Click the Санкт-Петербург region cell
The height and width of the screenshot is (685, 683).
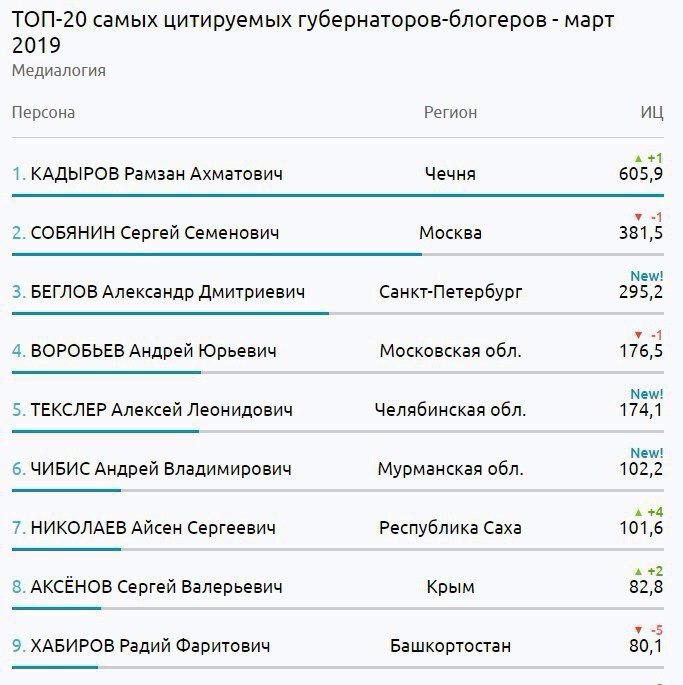[x=450, y=292]
